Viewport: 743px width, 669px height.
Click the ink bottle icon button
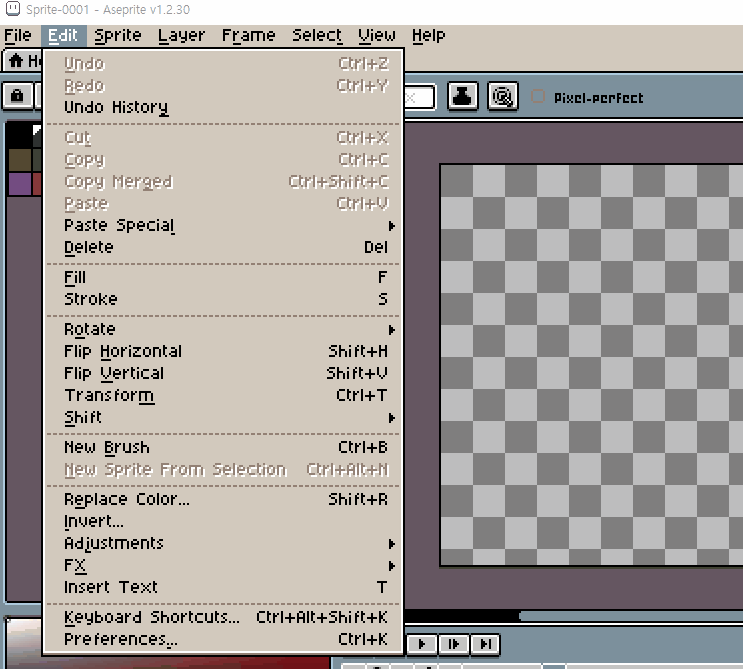462,97
